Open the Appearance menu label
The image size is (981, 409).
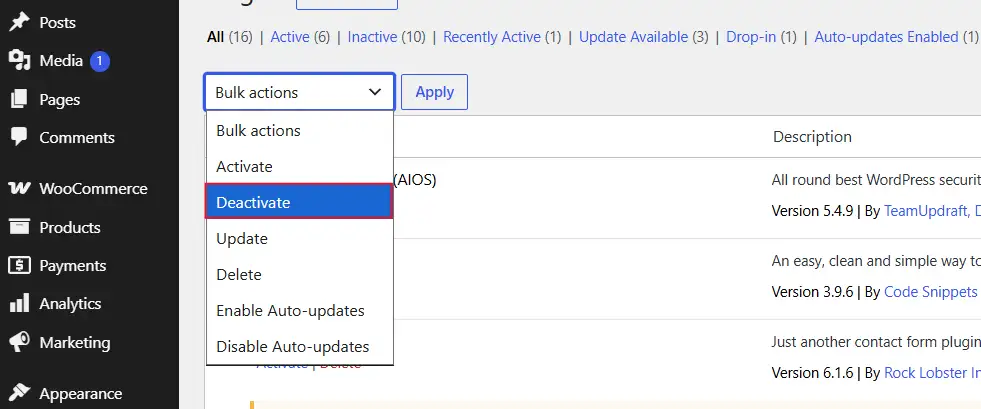(81, 394)
